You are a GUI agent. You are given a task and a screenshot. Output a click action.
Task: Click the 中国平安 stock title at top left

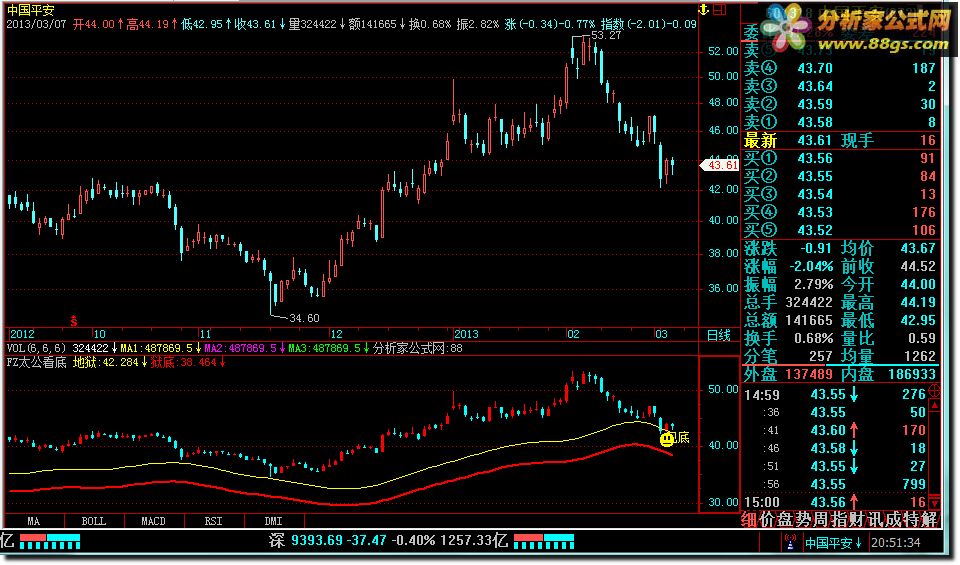31,10
